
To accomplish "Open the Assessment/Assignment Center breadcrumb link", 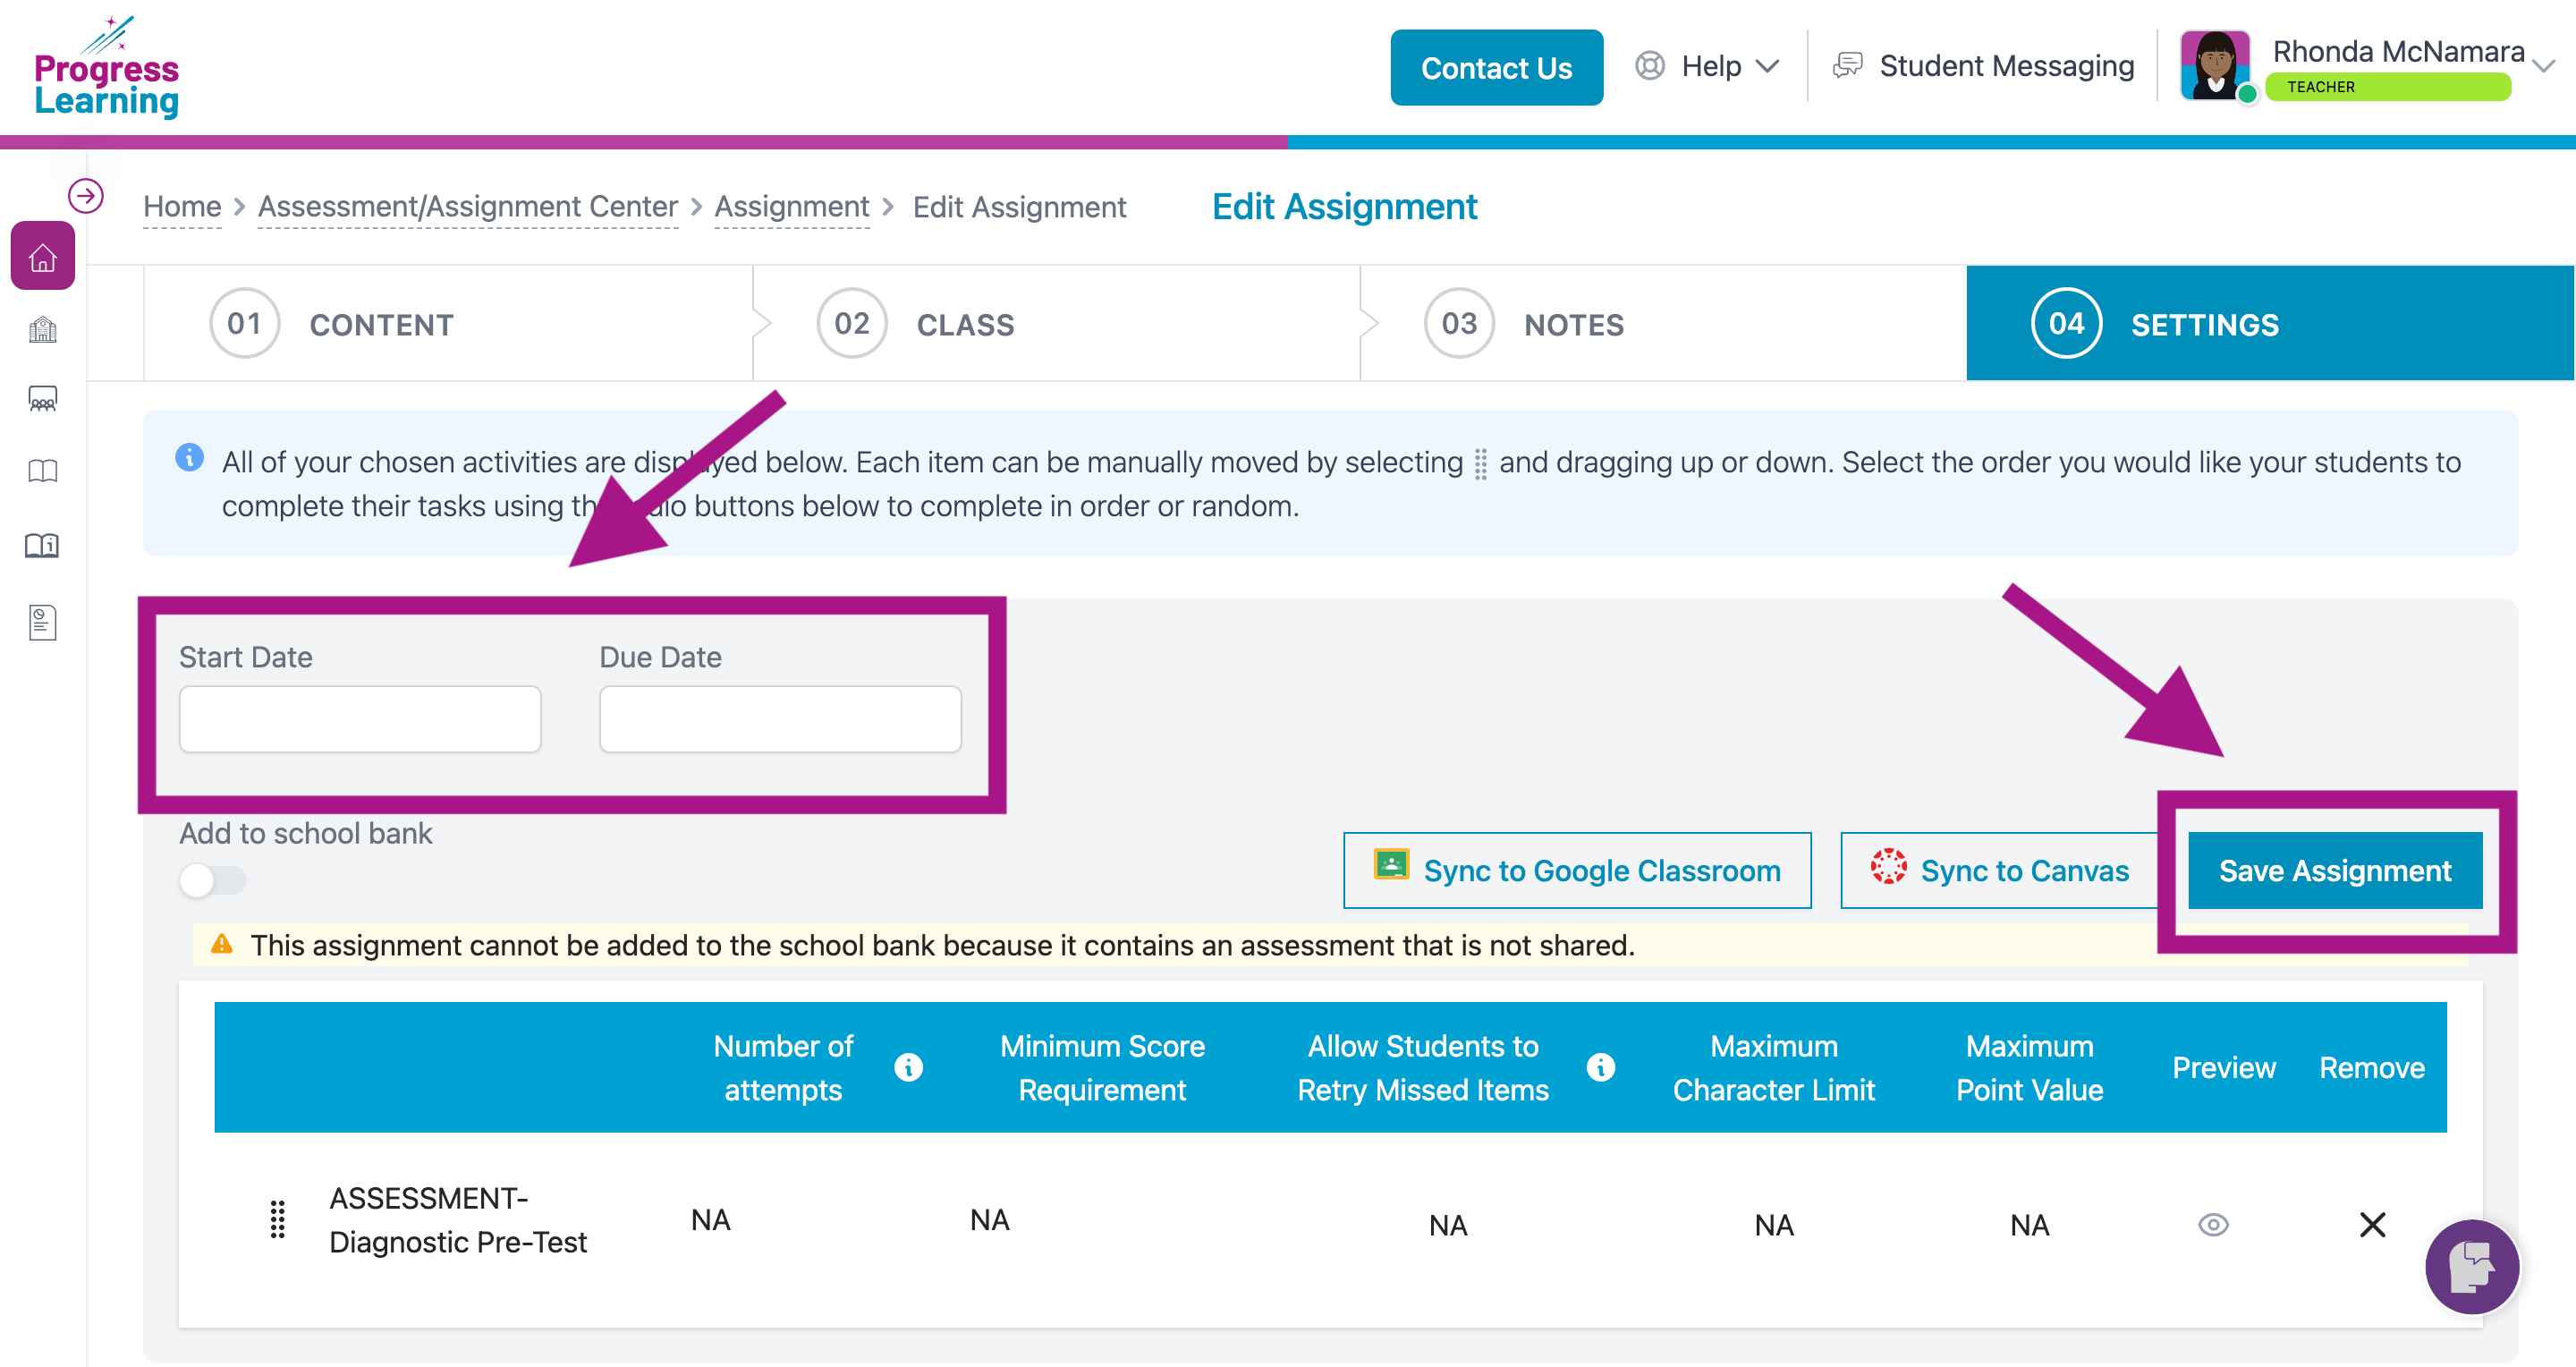I will coord(466,206).
